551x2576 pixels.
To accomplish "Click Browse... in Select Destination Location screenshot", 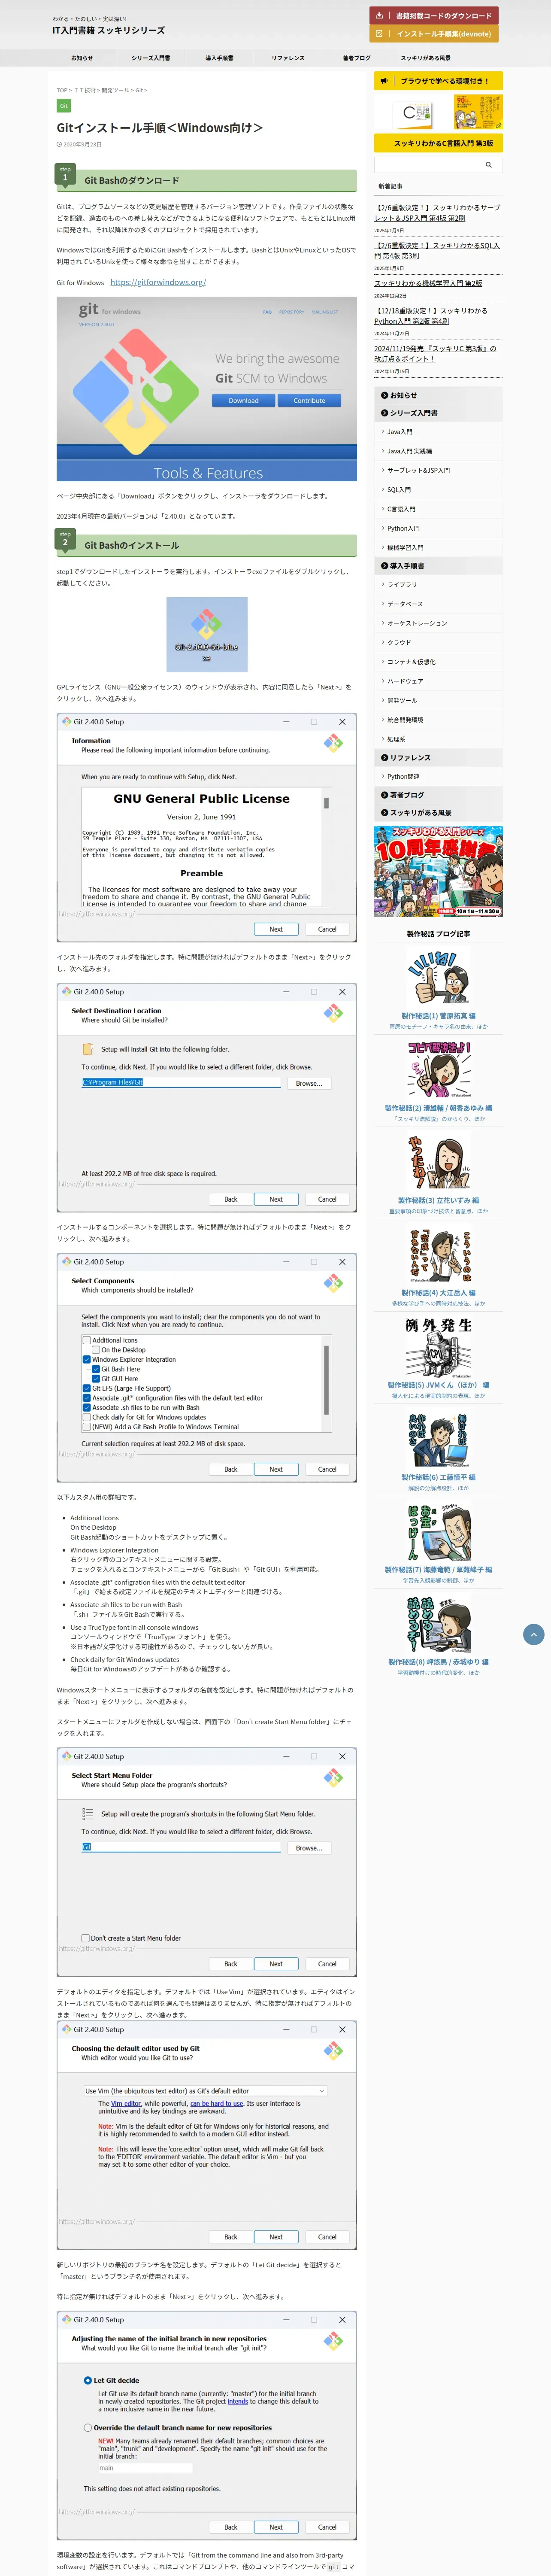I will (x=309, y=1083).
